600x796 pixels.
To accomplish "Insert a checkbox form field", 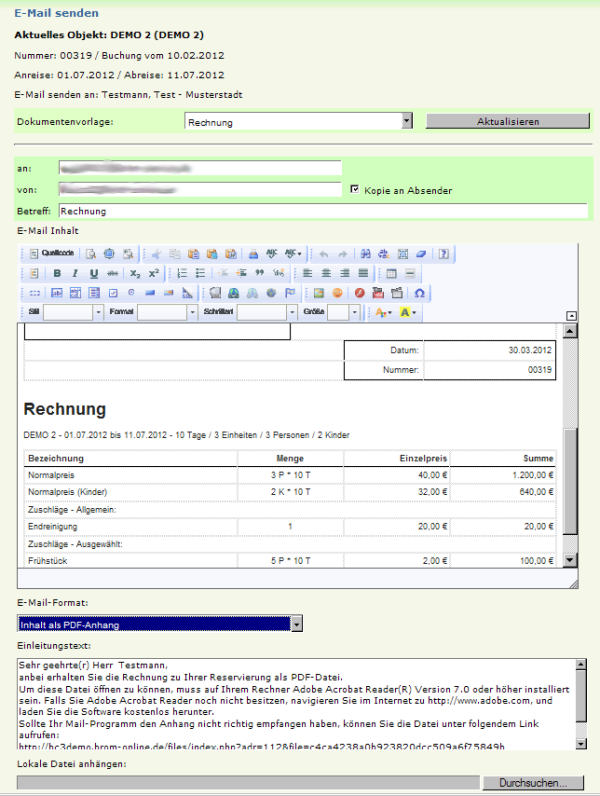I will (113, 293).
